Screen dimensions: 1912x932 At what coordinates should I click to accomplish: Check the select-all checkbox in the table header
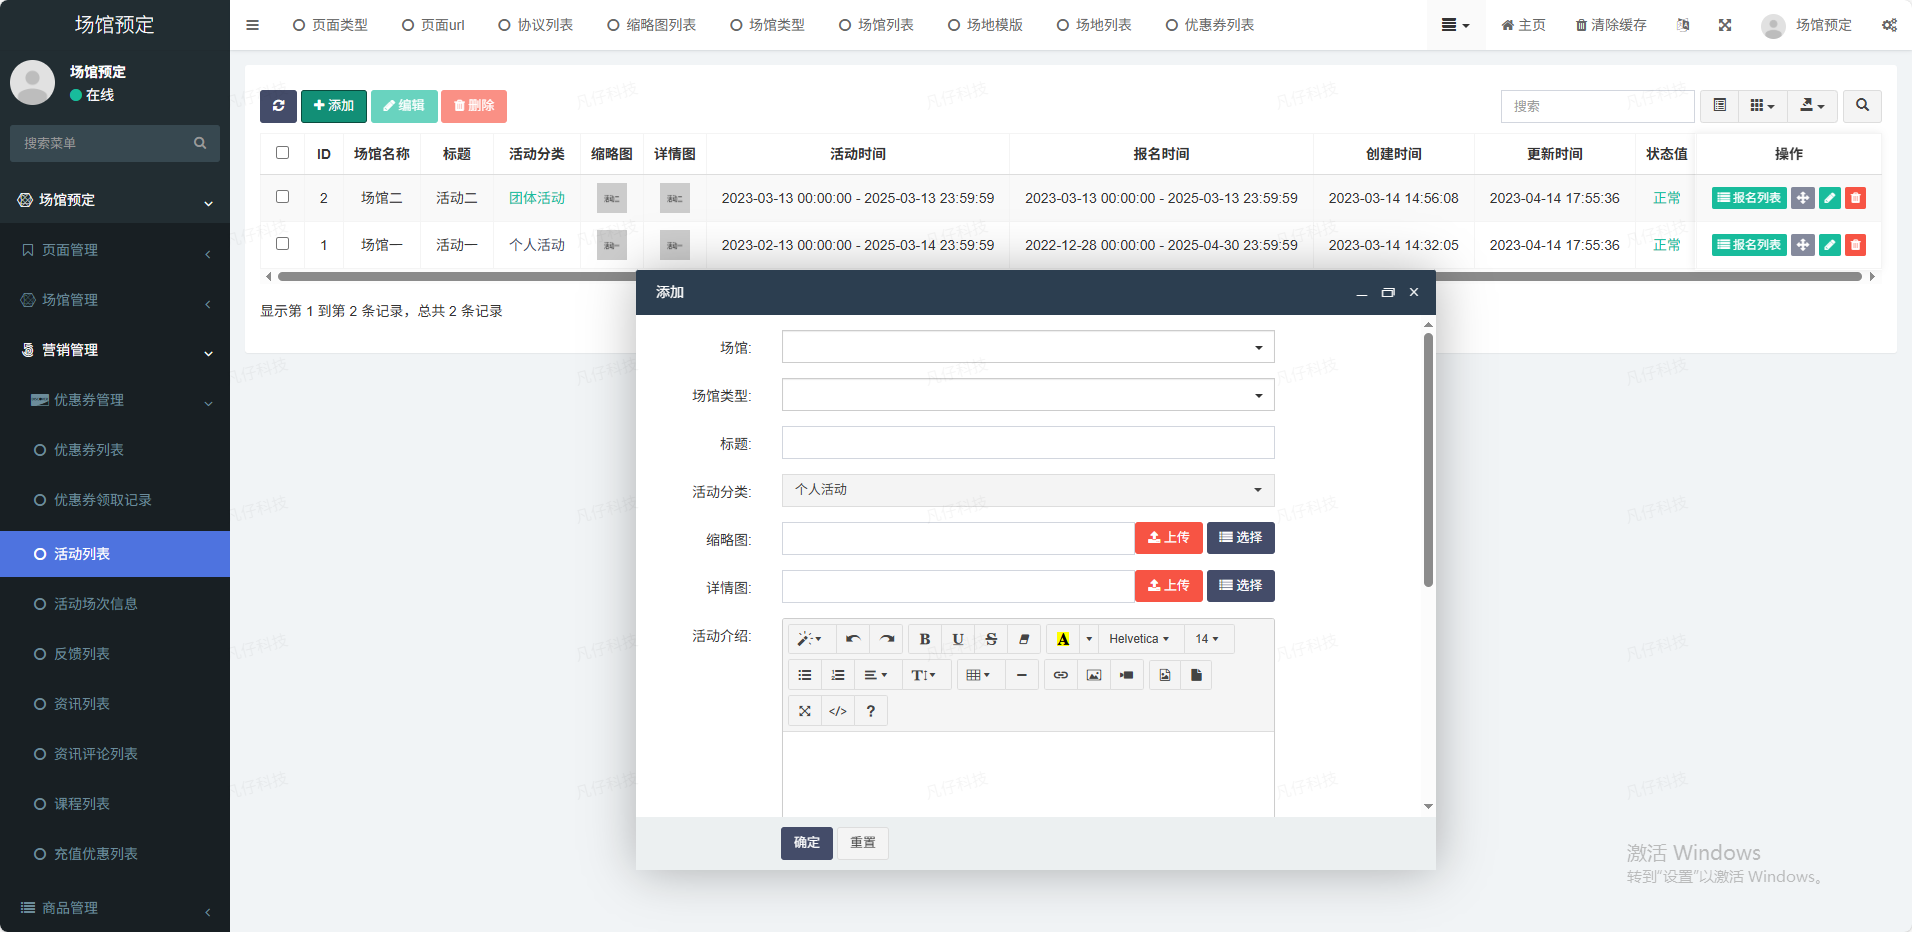pyautogui.click(x=282, y=153)
